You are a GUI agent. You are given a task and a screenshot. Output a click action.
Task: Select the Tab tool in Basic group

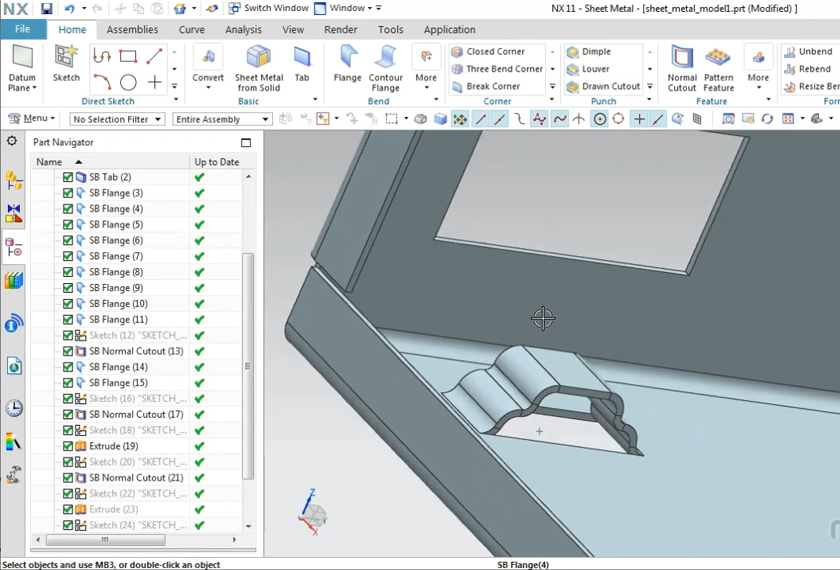pos(302,60)
